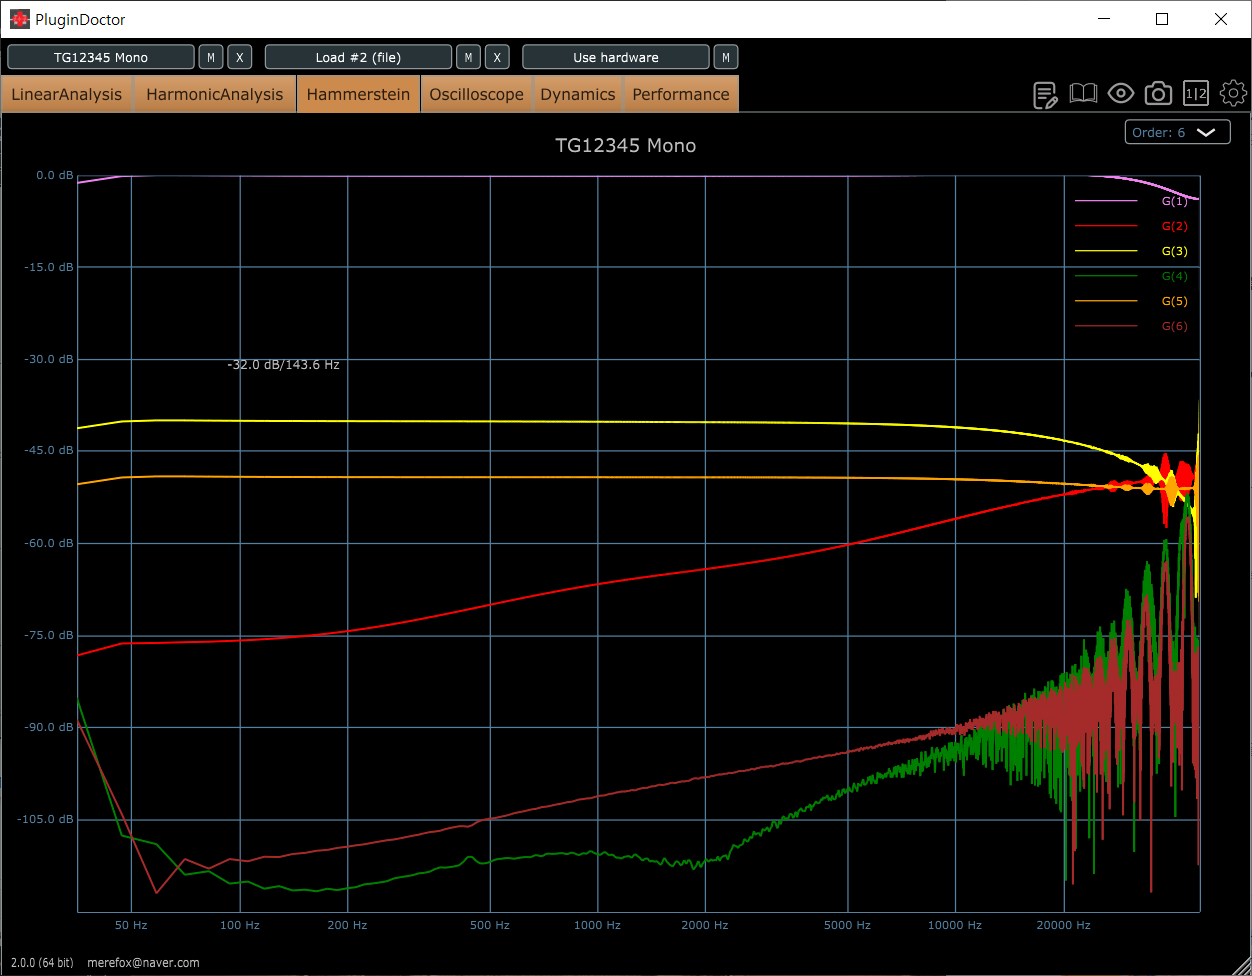This screenshot has width=1252, height=976.
Task: Open the Performance tab
Action: 681,94
